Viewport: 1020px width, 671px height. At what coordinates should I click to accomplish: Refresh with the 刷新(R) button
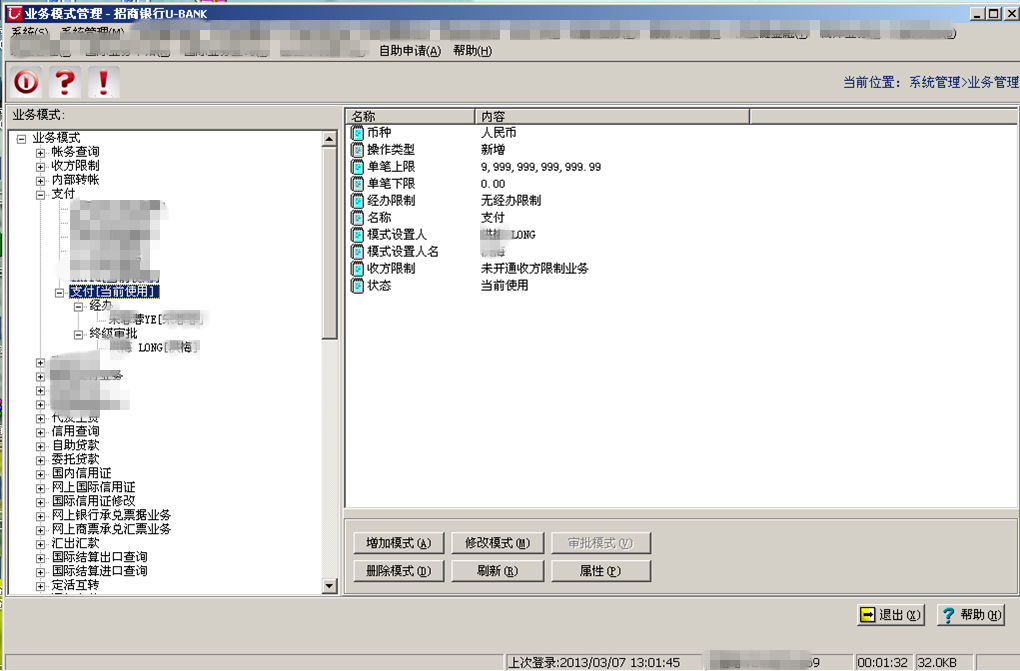click(x=498, y=571)
